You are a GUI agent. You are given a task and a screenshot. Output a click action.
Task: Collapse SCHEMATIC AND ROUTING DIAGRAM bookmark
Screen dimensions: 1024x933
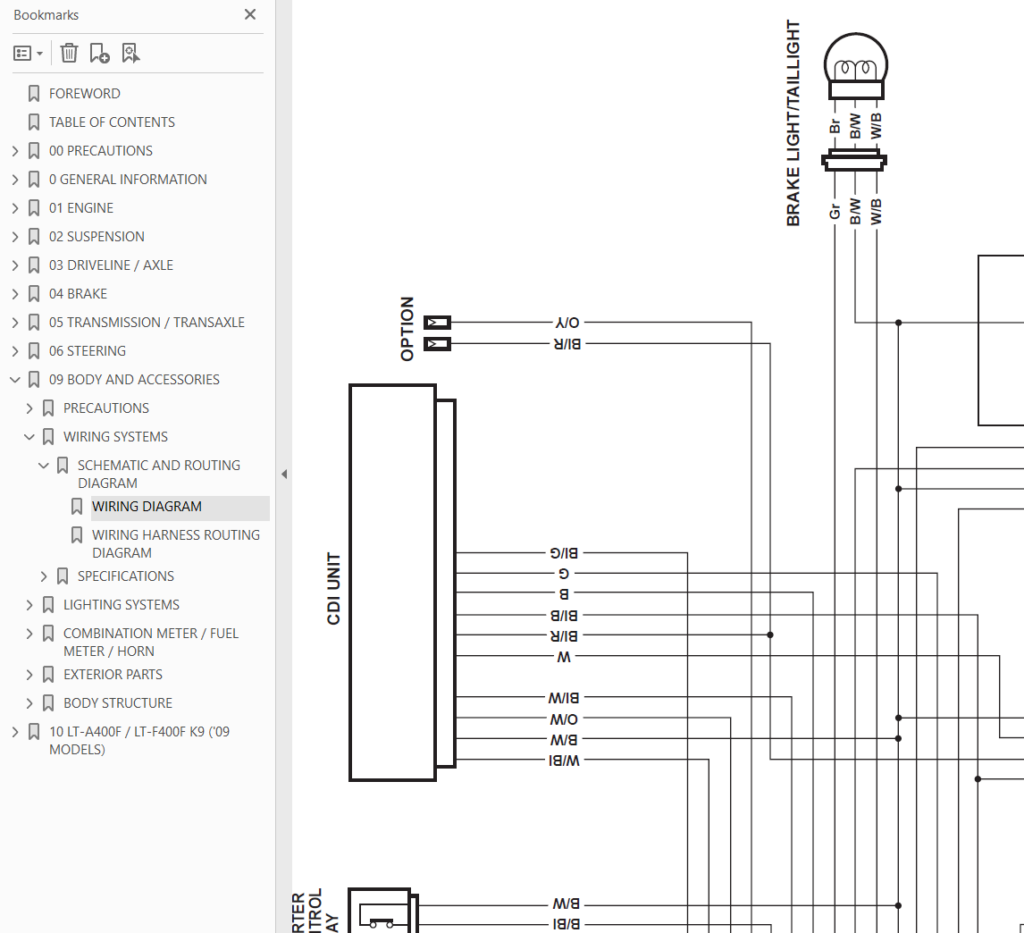44,466
